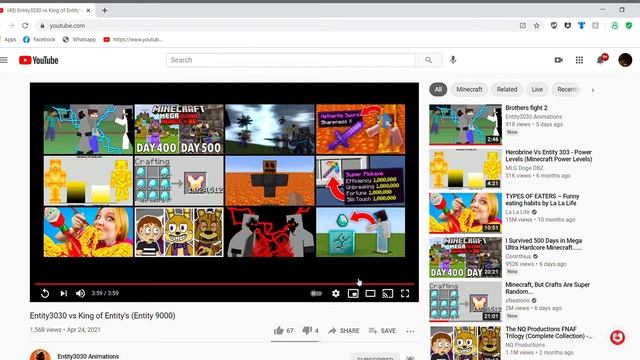Viewport: 640px width, 360px height.
Task: Select the All filter chip
Action: [438, 89]
